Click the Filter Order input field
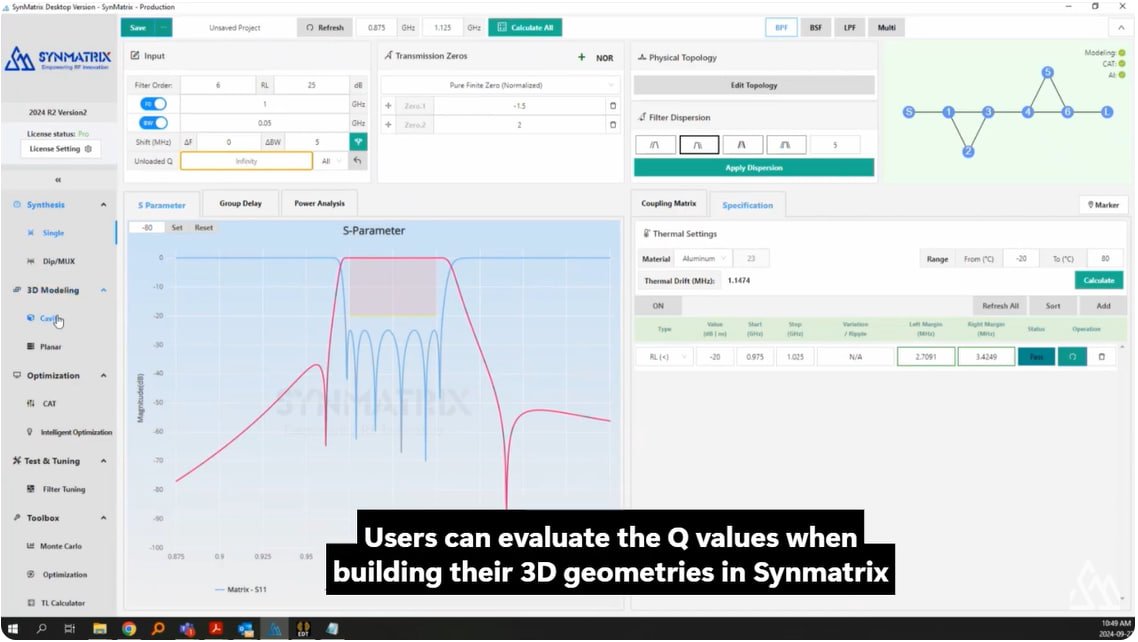Image resolution: width=1138 pixels, height=642 pixels. click(218, 86)
